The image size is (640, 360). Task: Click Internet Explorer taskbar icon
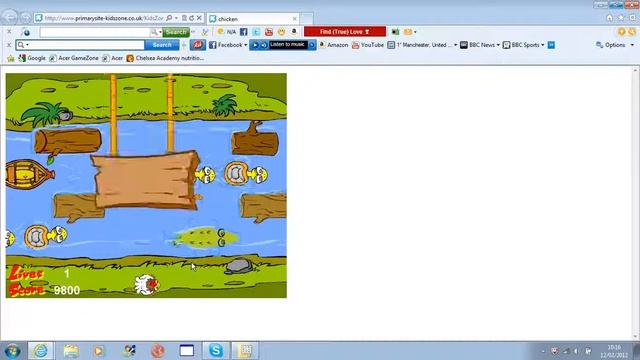tap(40, 351)
